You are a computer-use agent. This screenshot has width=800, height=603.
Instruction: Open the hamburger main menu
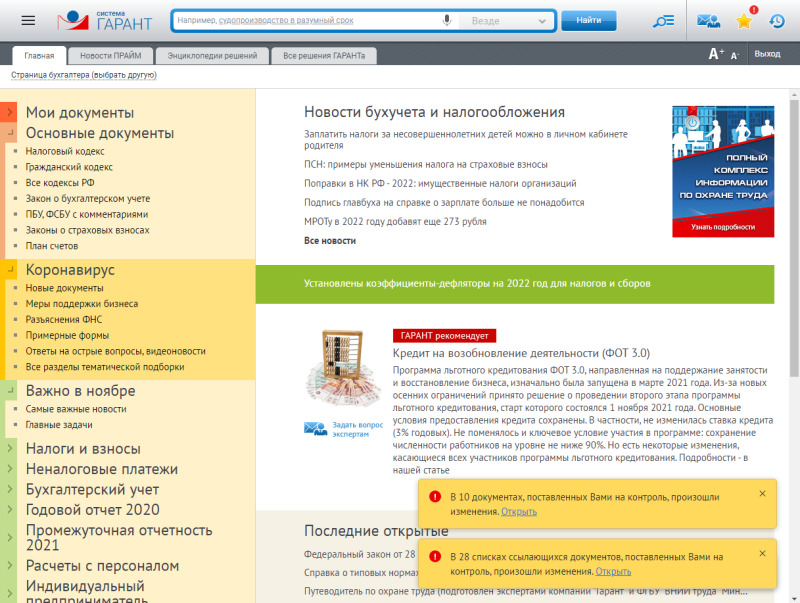29,20
